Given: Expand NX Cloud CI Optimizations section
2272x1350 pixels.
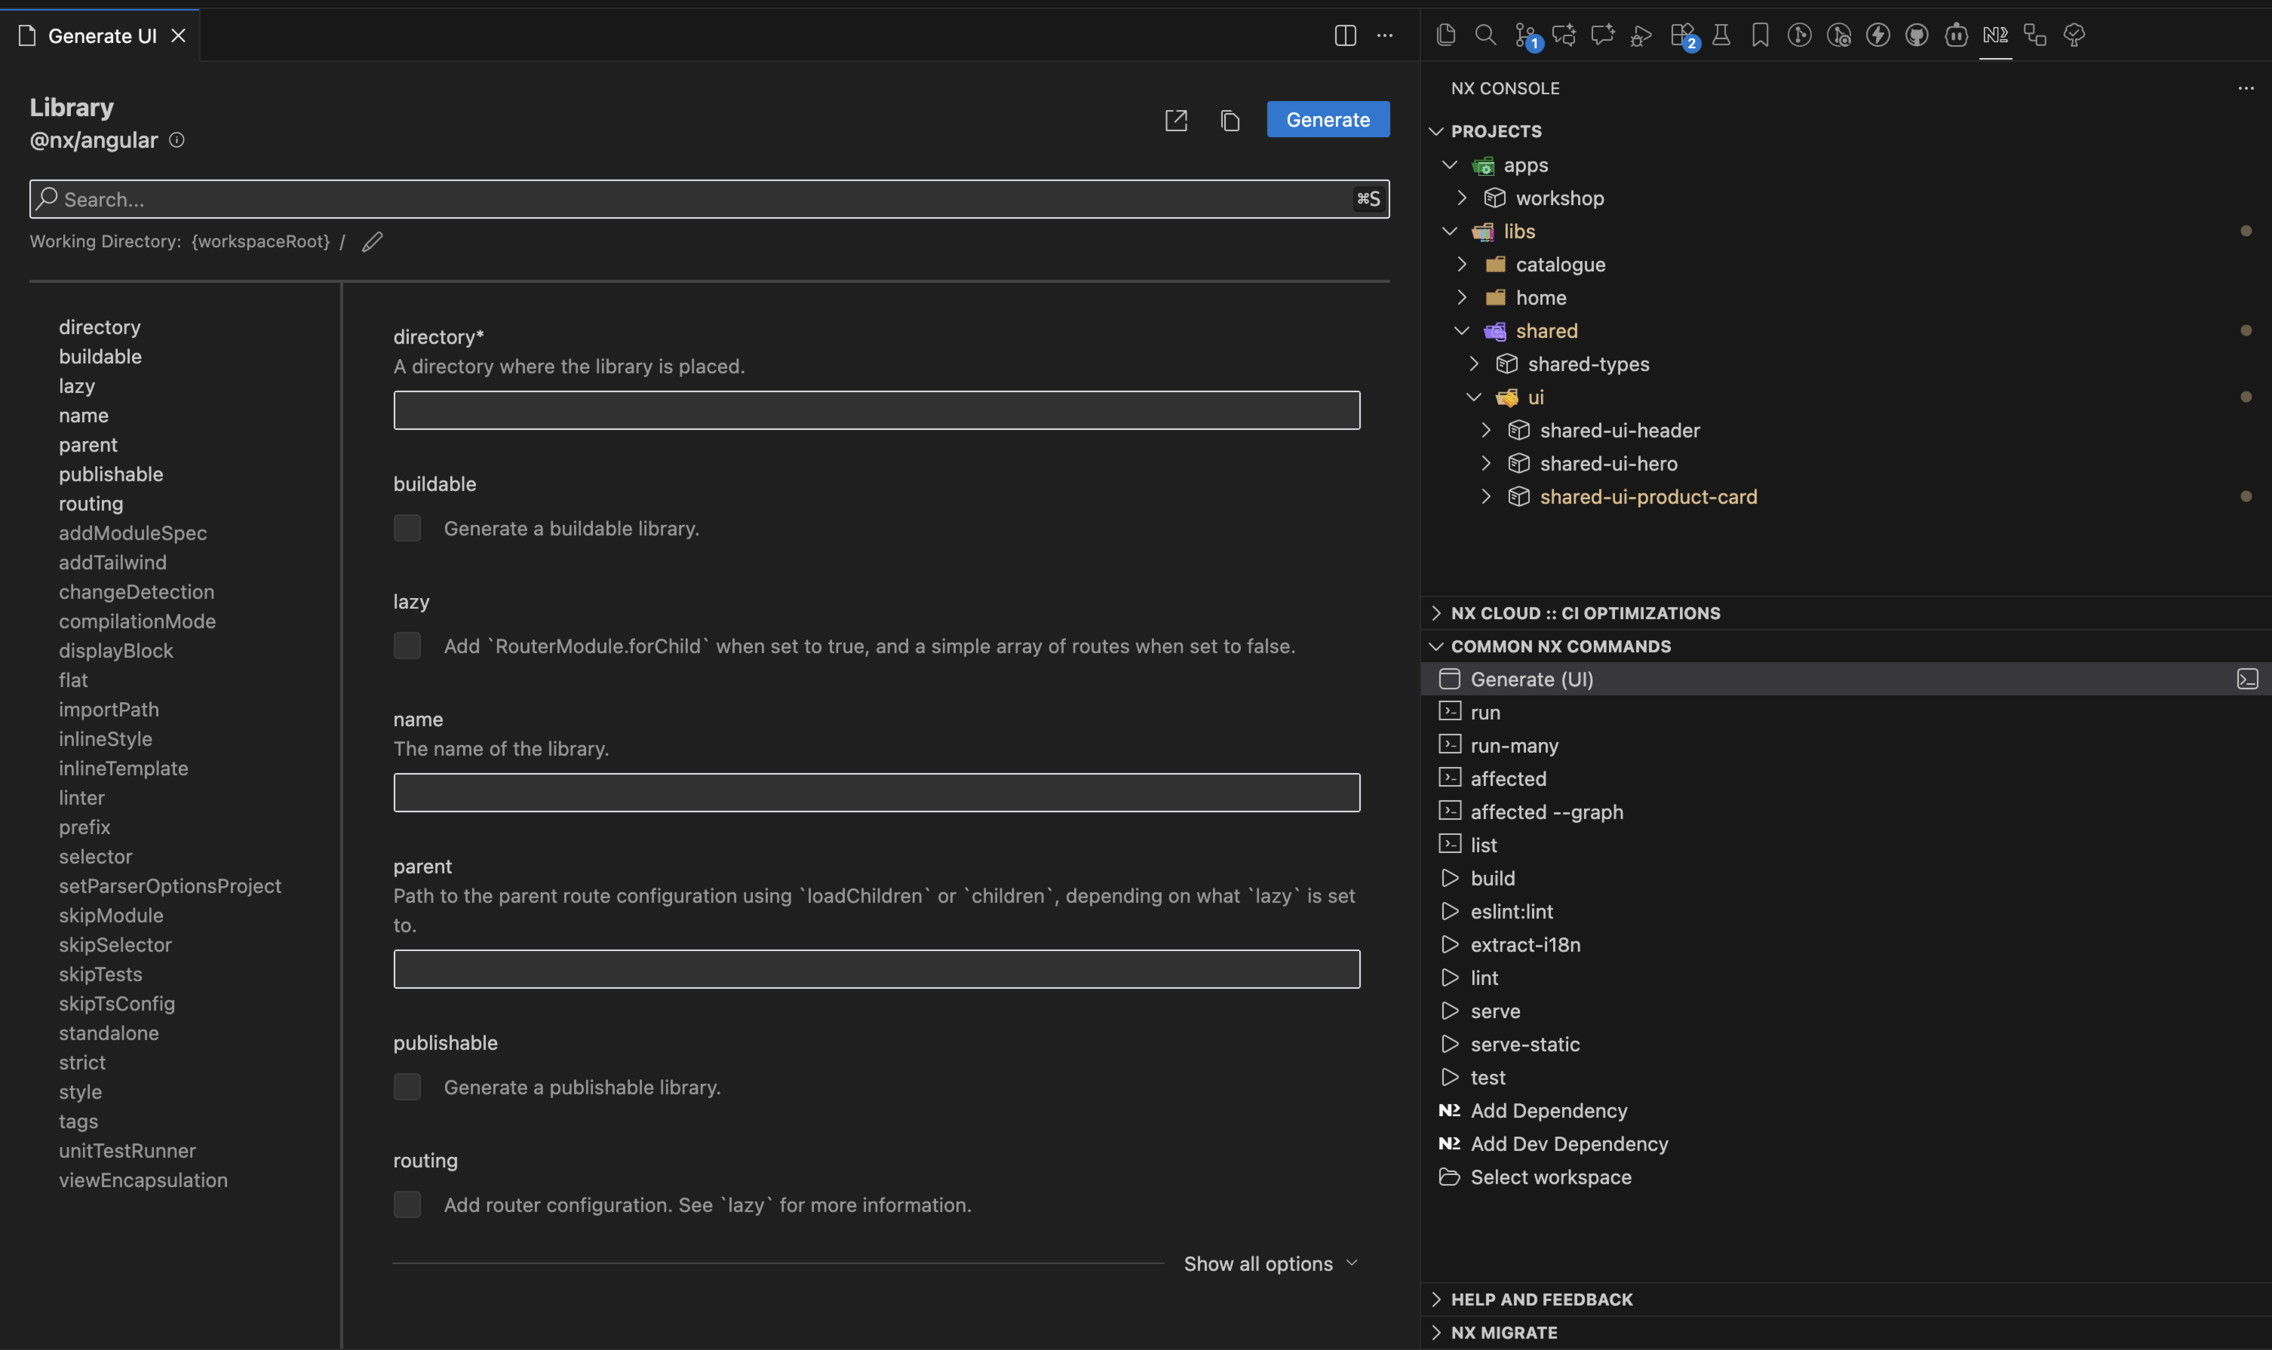Looking at the screenshot, I should [1585, 613].
